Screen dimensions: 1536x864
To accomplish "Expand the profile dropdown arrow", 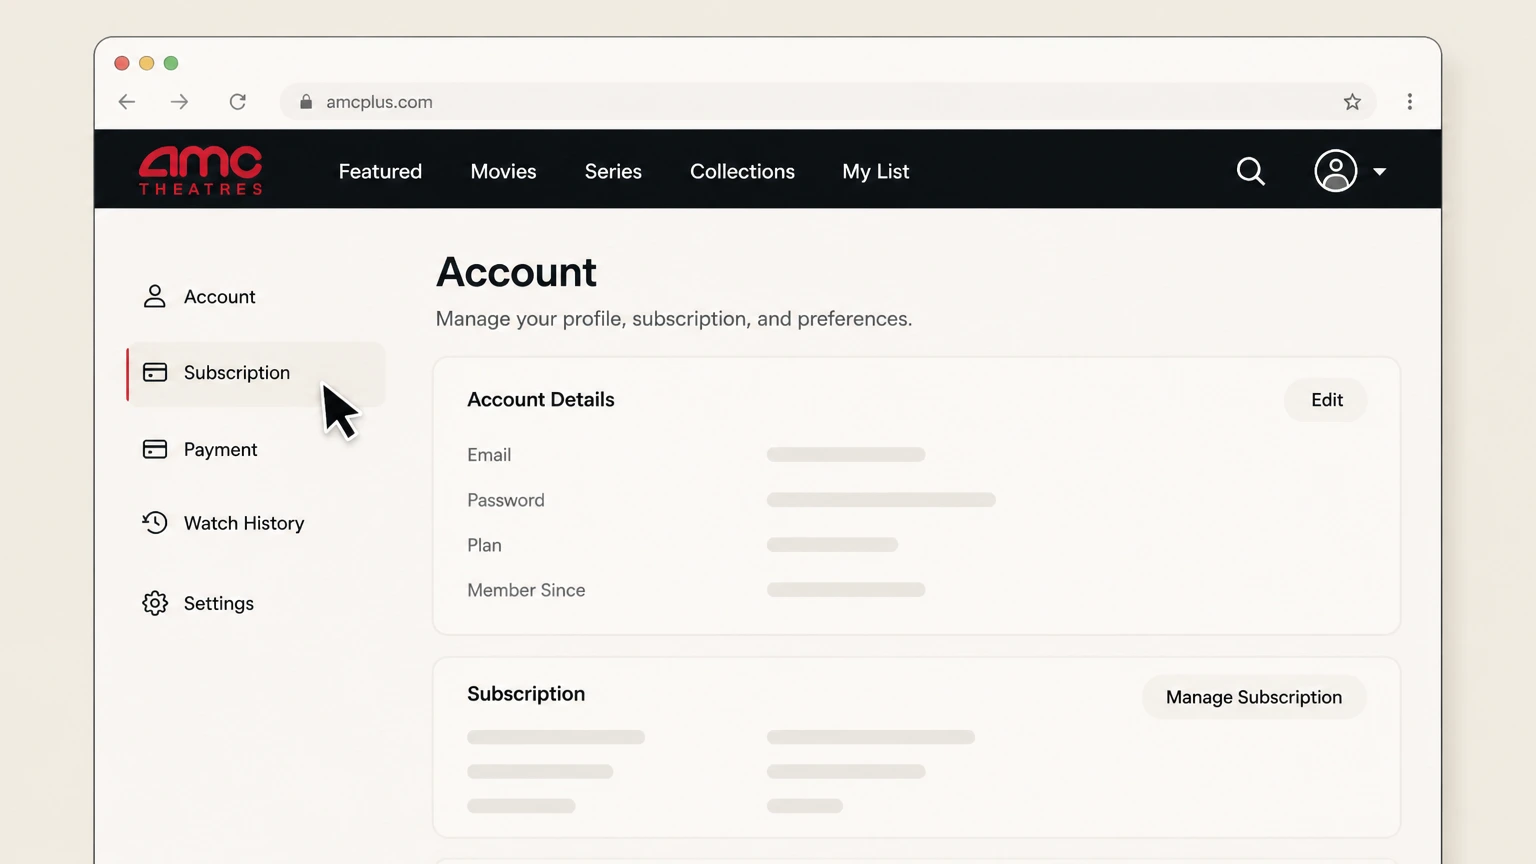I will [x=1380, y=172].
